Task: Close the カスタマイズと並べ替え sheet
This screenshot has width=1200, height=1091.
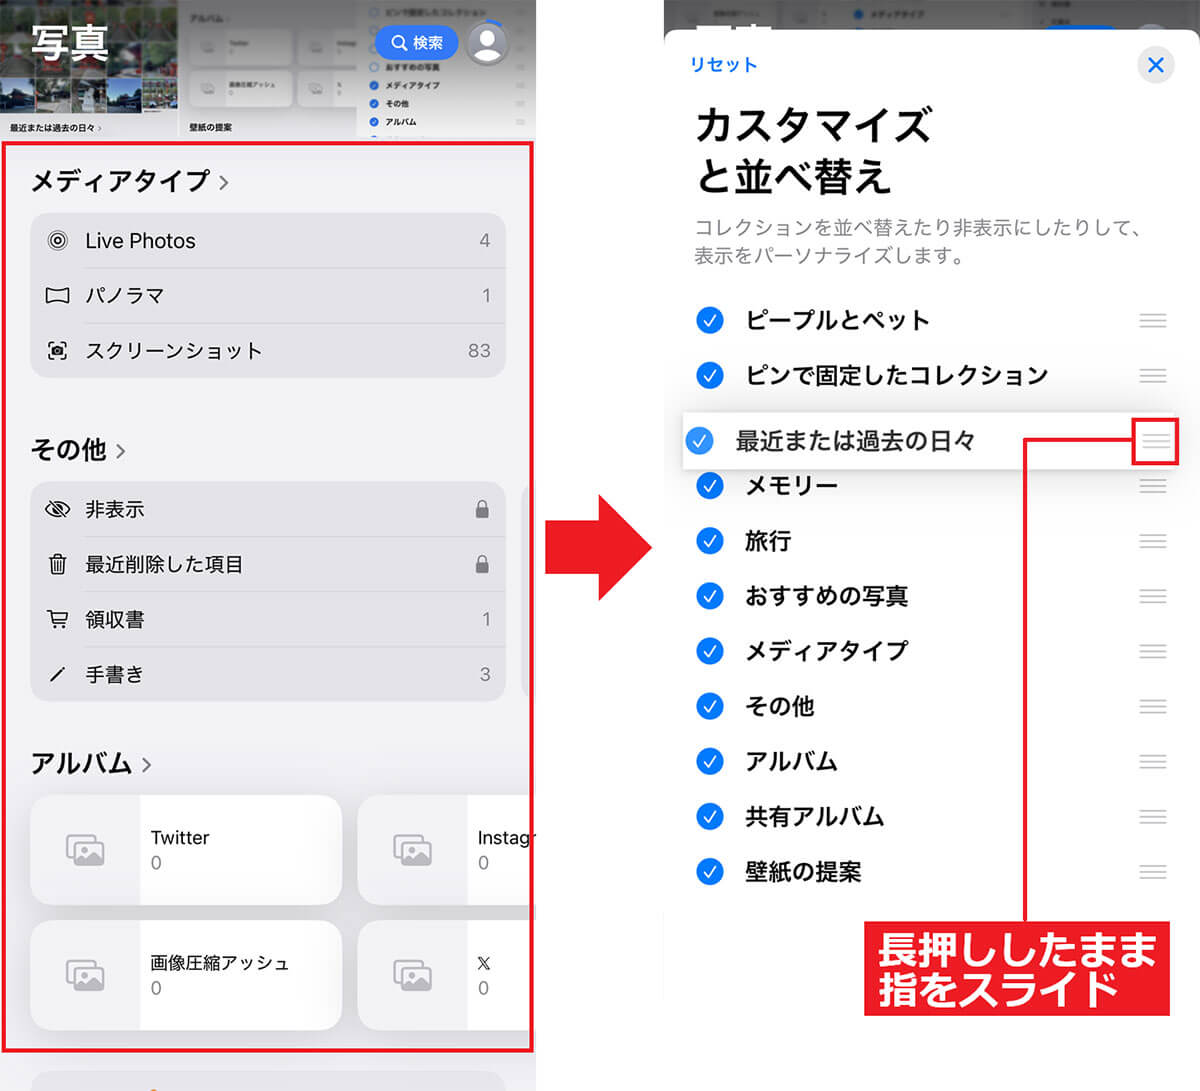Action: click(1156, 65)
